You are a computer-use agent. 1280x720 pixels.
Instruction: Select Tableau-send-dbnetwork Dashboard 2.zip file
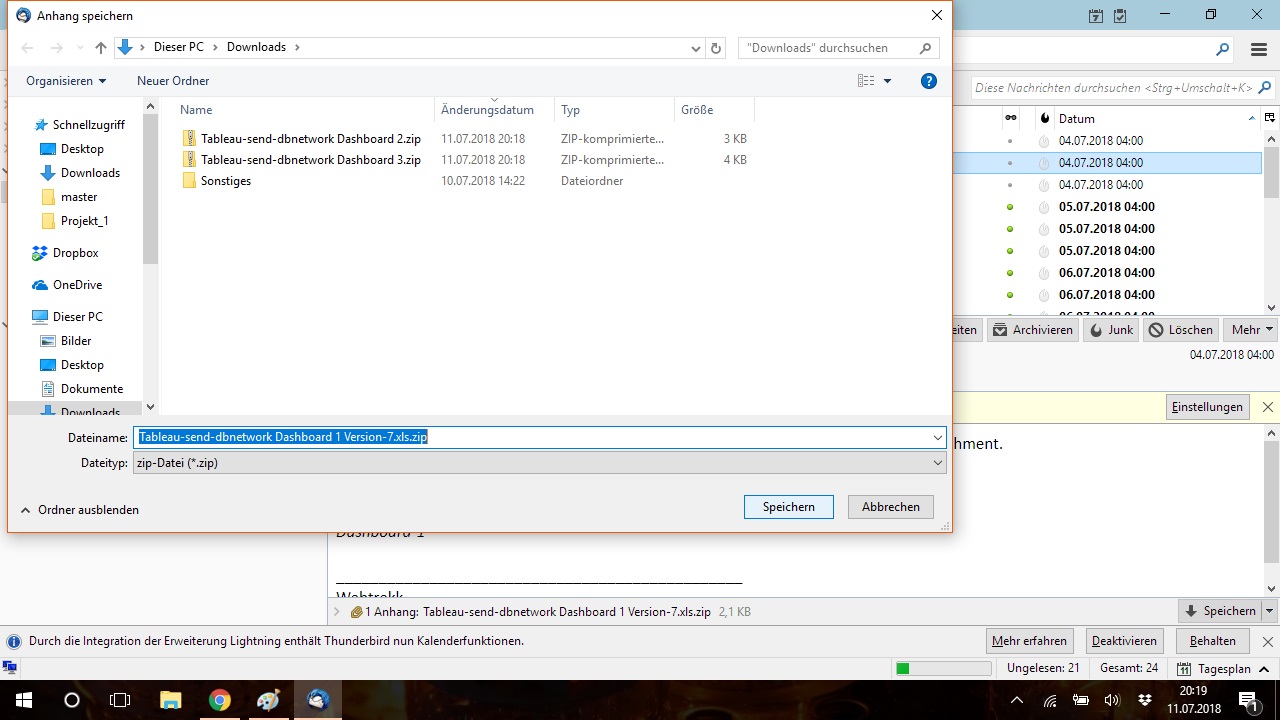tap(310, 139)
